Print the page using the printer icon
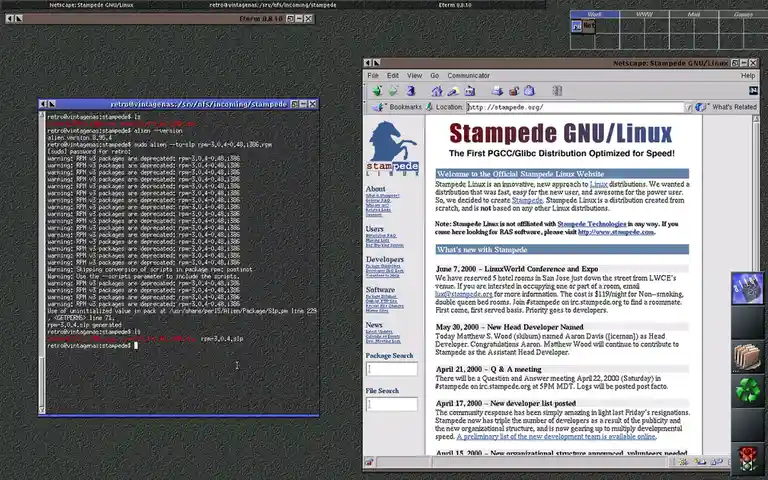 pos(497,91)
